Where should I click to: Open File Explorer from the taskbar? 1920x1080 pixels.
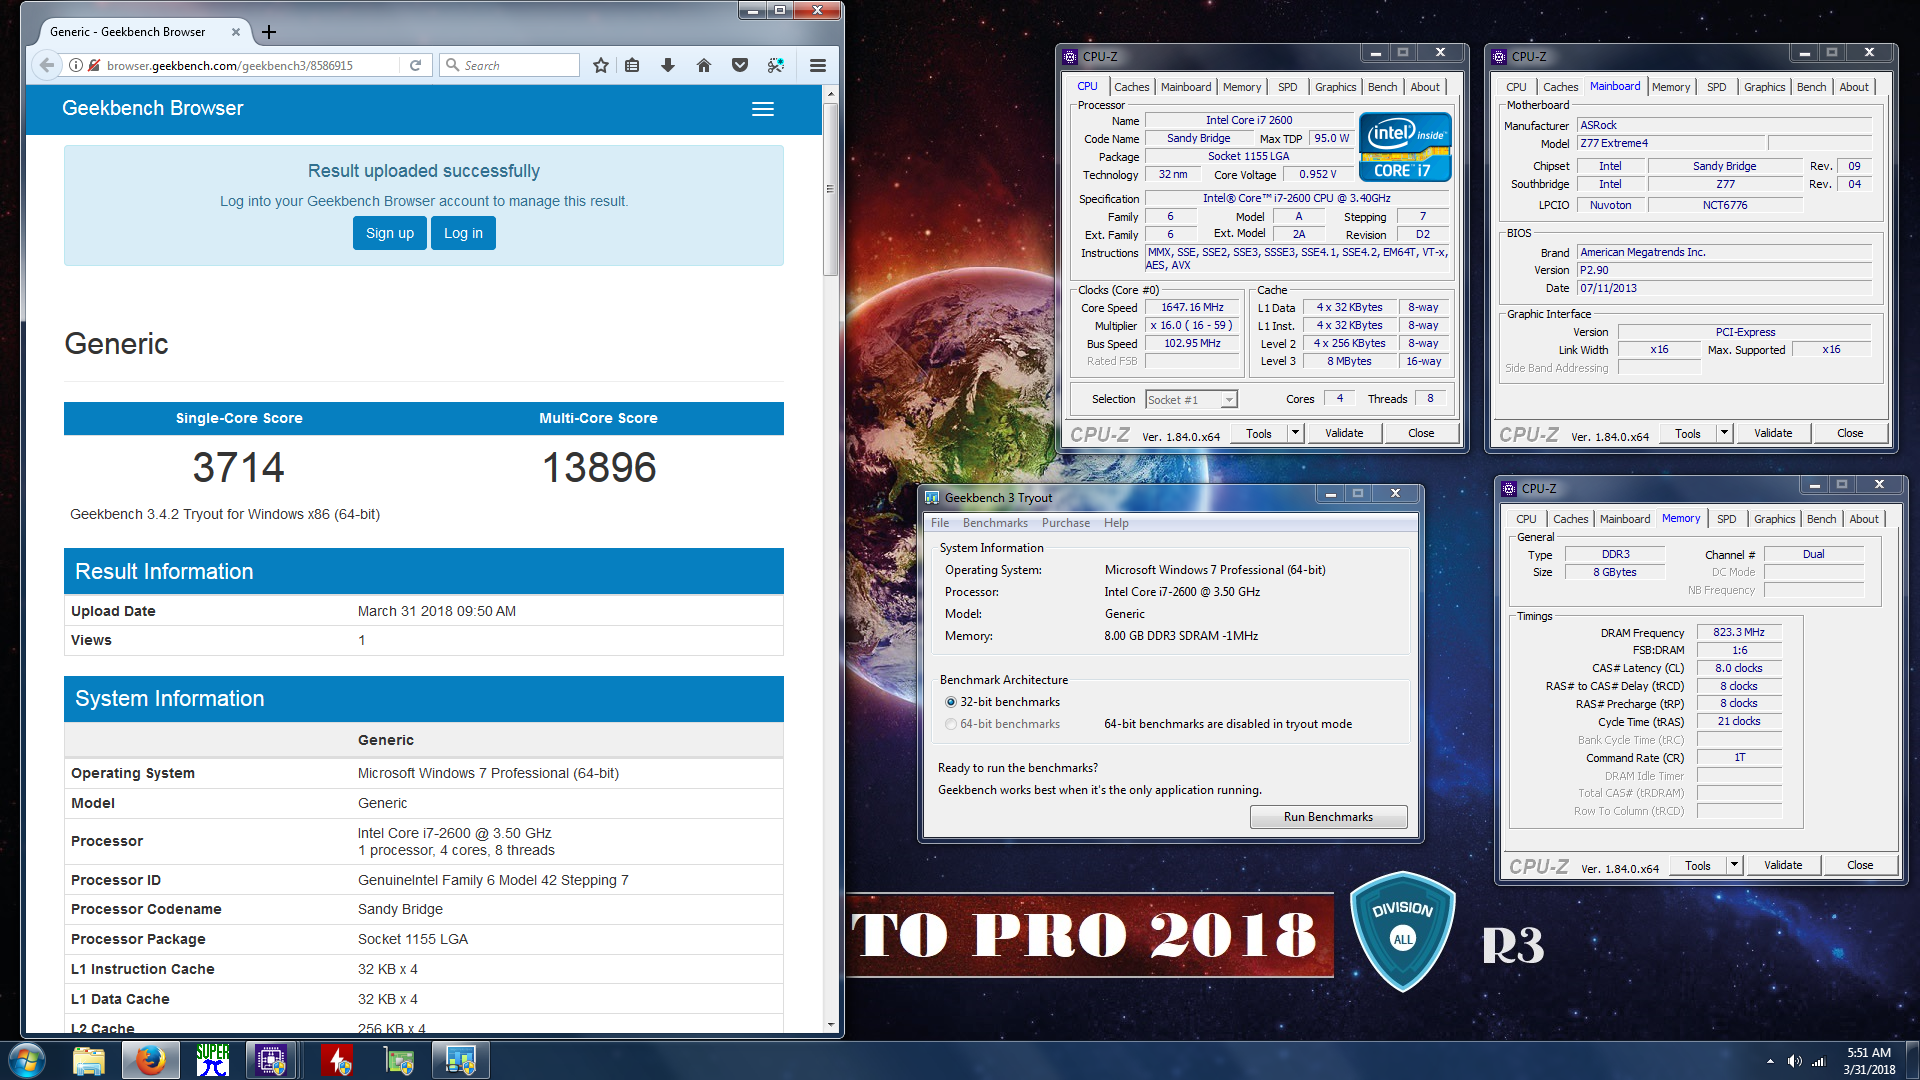coord(89,1060)
